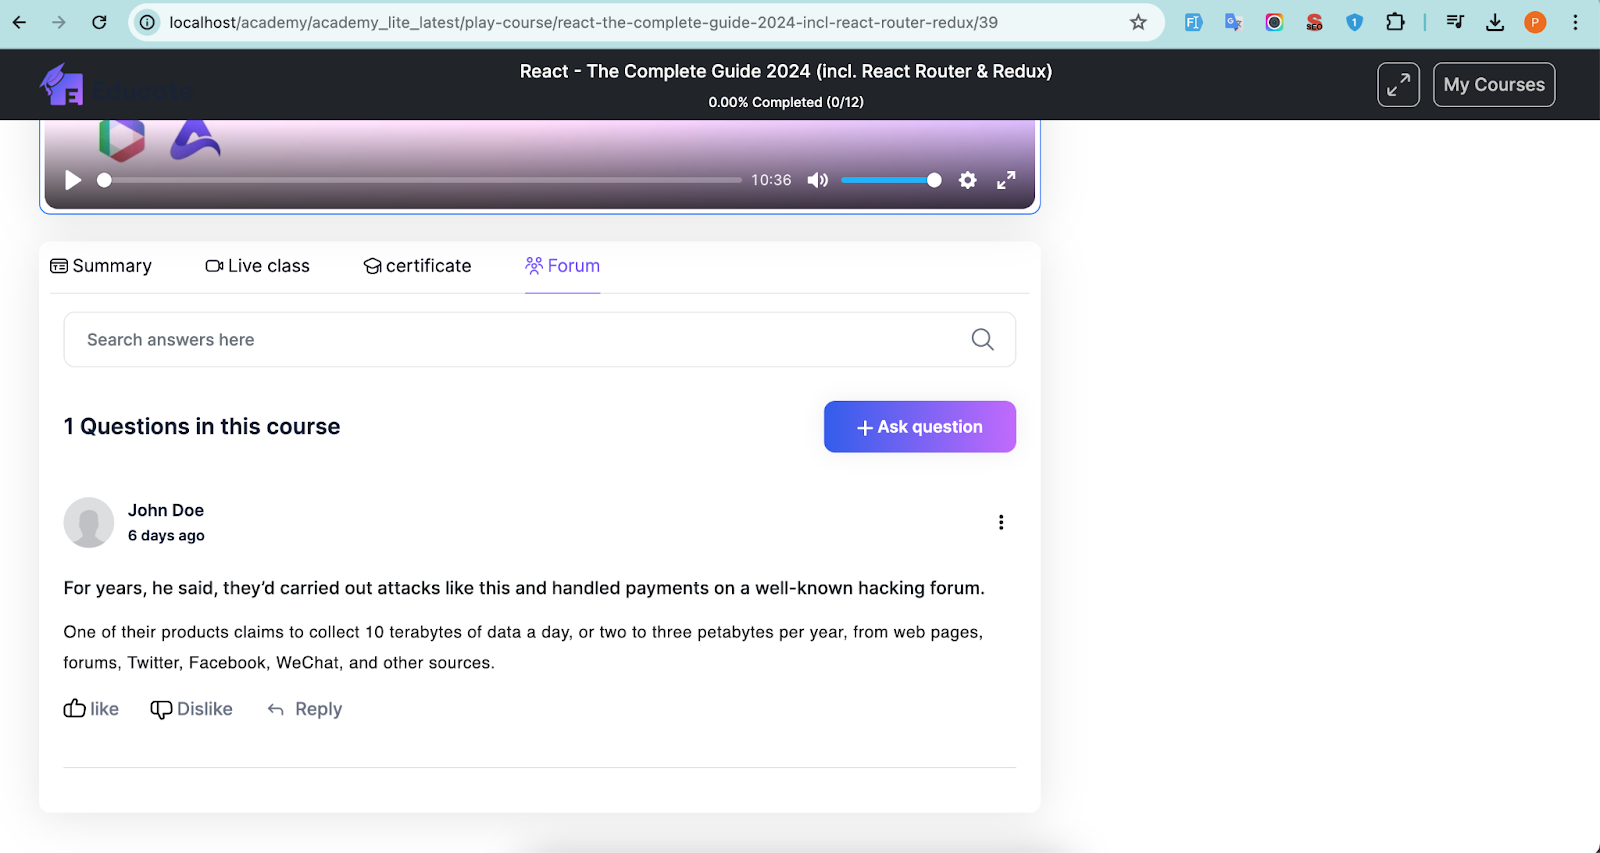The image size is (1600, 853).
Task: Click the video progress seek bar
Action: point(420,180)
